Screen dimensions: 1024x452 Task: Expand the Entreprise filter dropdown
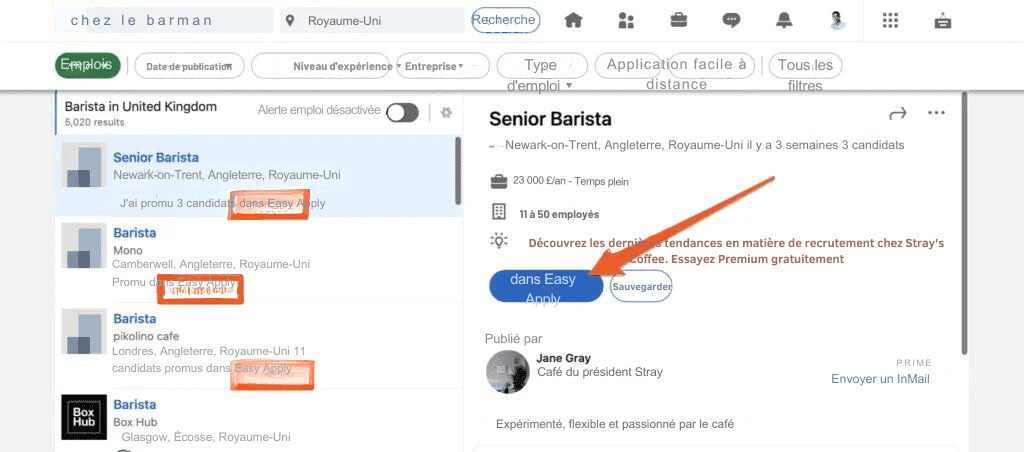pos(443,66)
